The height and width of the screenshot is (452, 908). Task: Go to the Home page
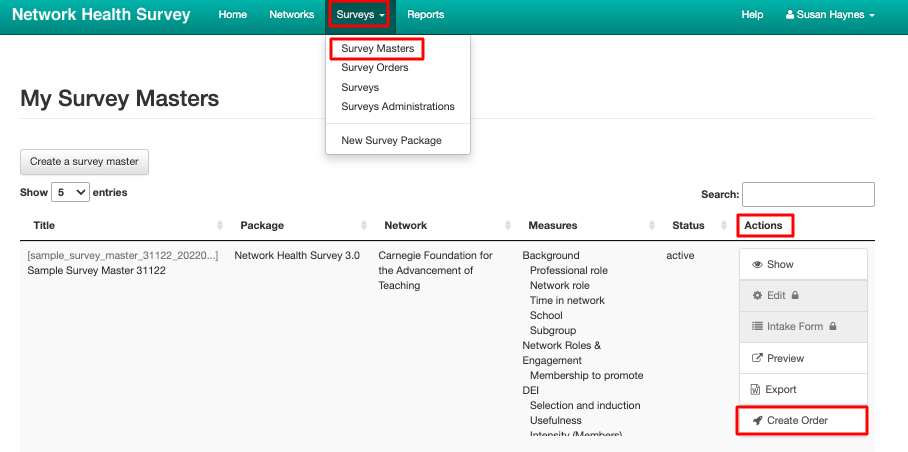tap(232, 15)
